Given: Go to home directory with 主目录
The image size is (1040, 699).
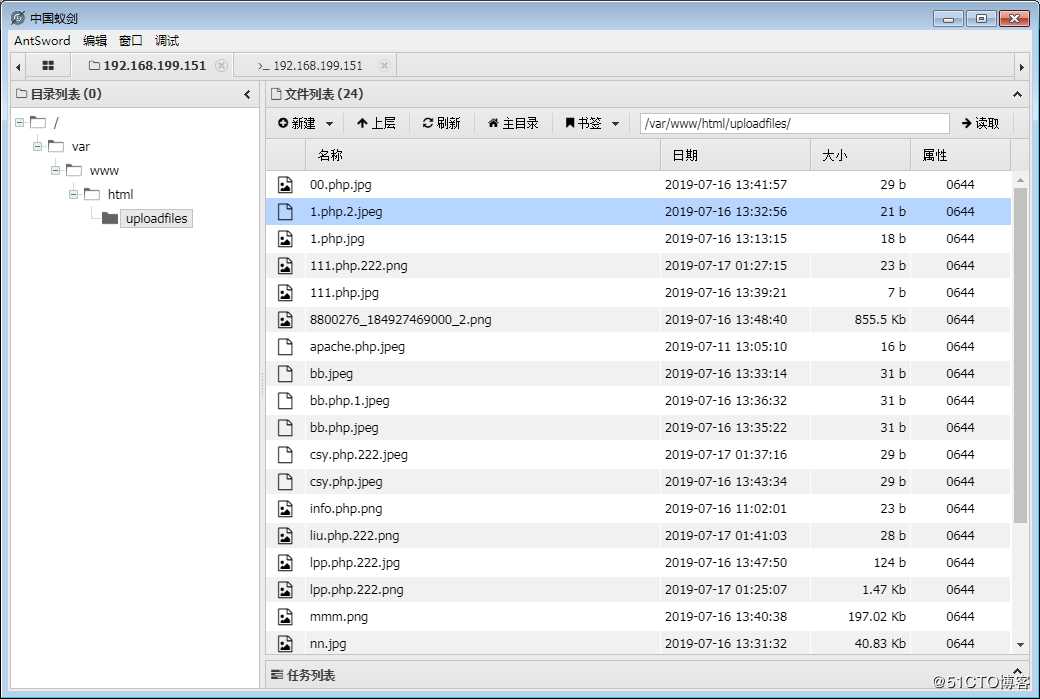Looking at the screenshot, I should click(513, 123).
